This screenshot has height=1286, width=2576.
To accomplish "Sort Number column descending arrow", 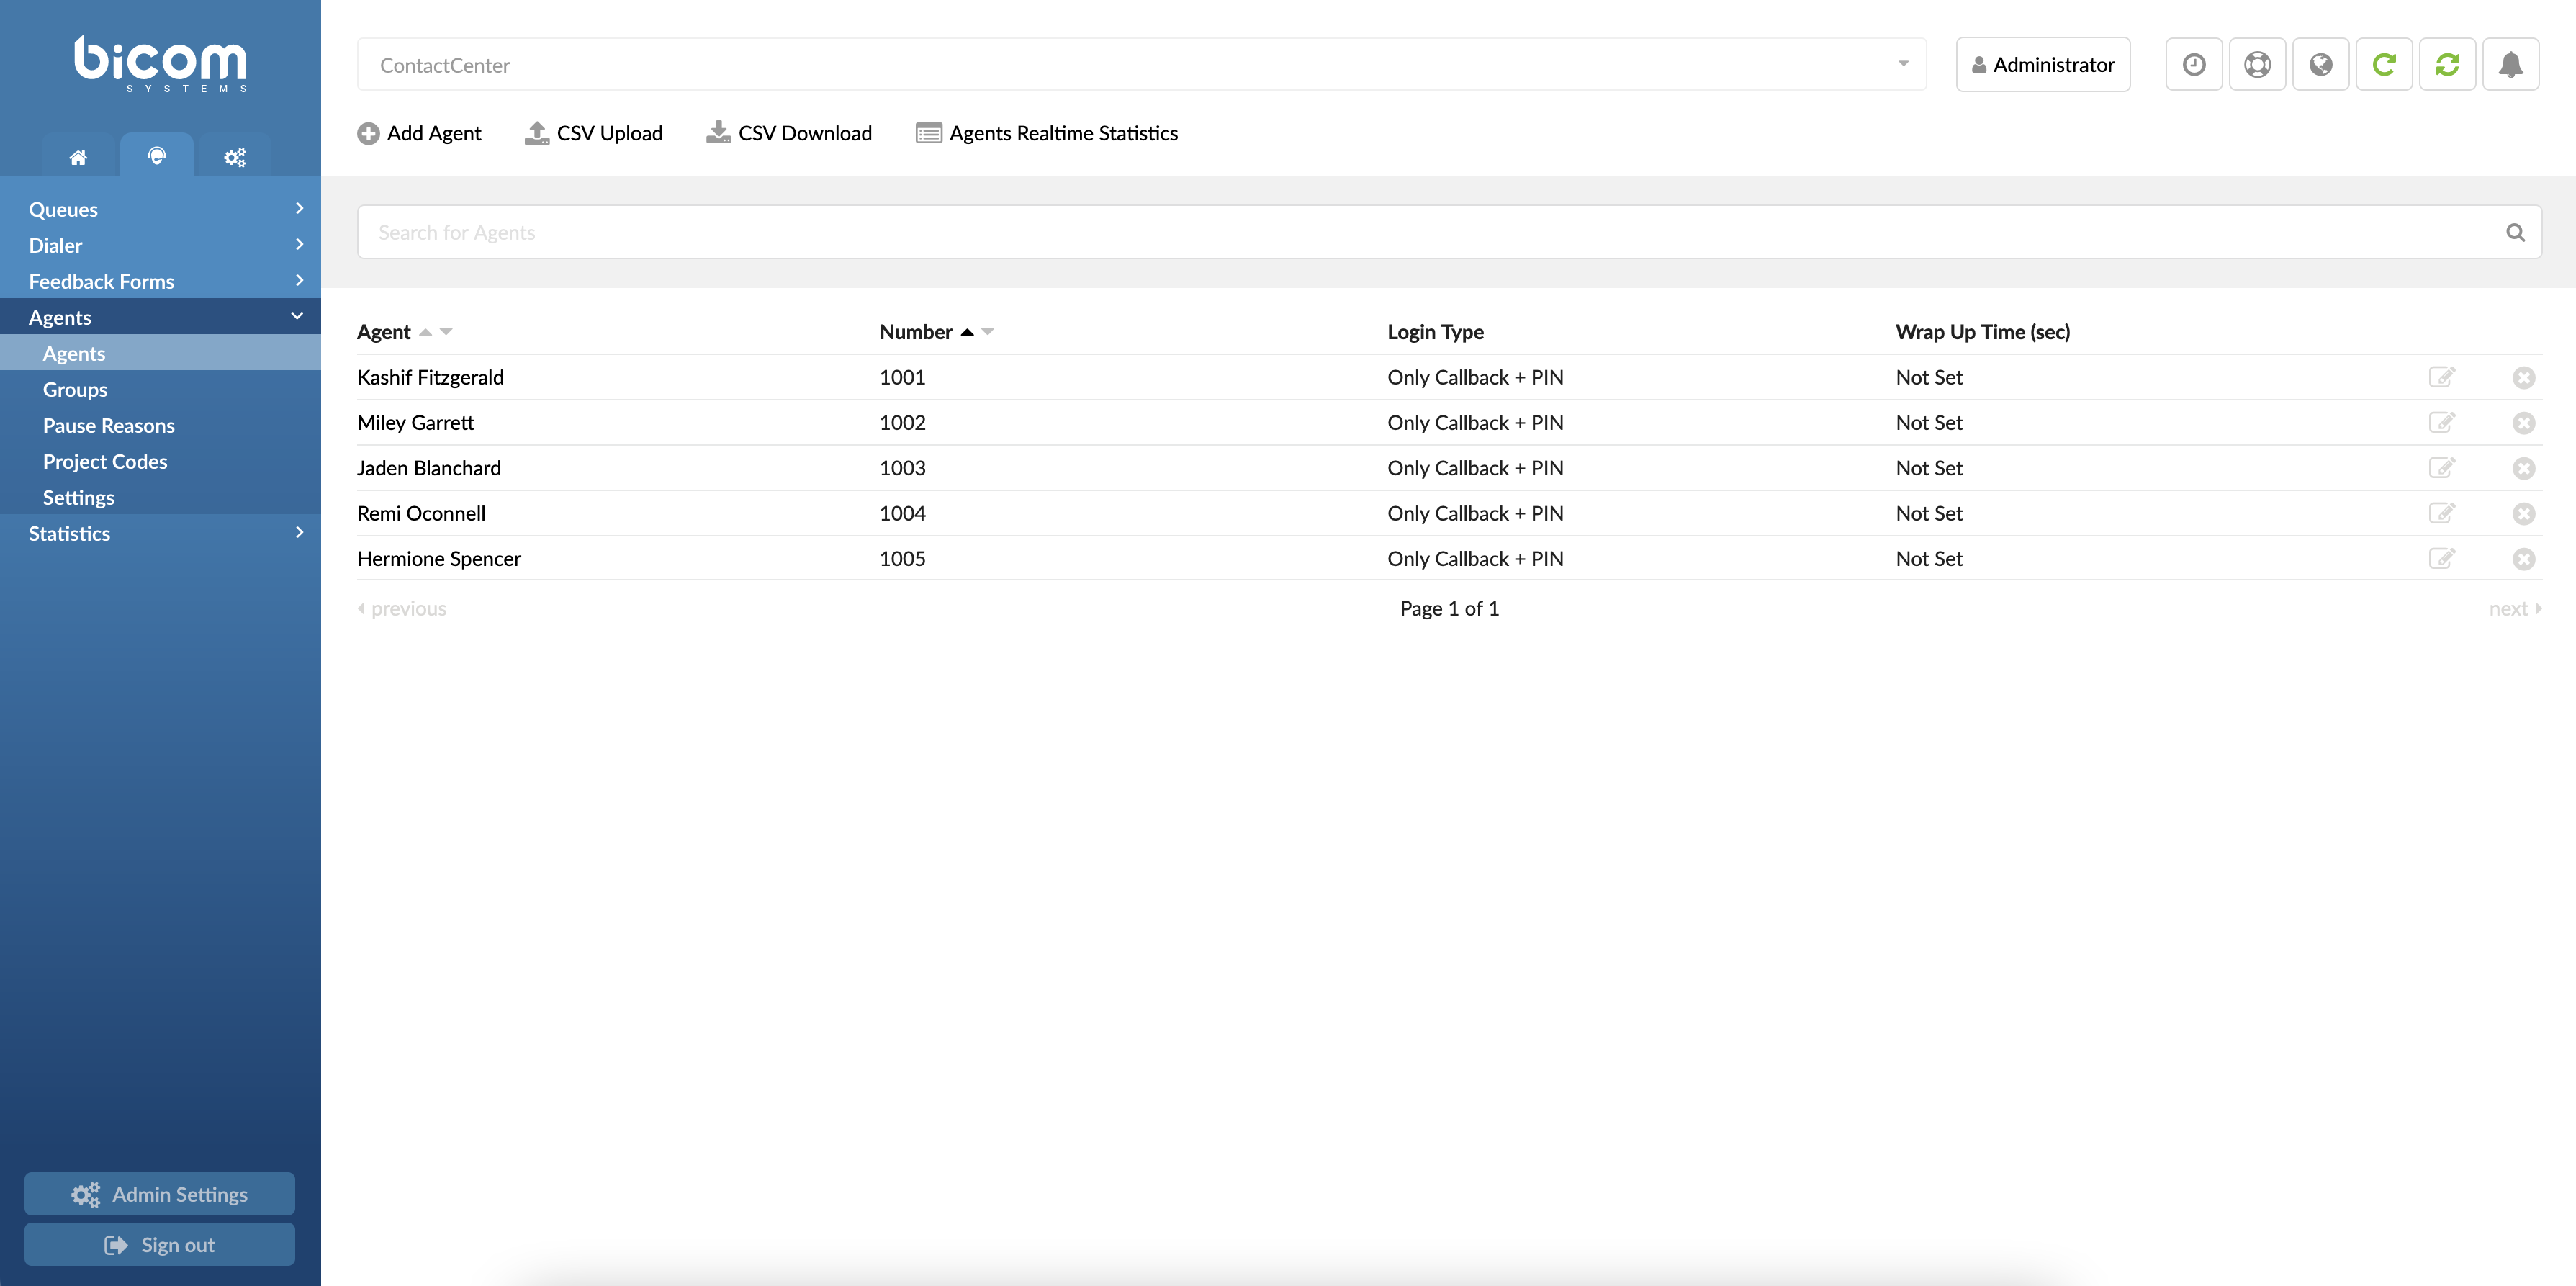I will 988,332.
